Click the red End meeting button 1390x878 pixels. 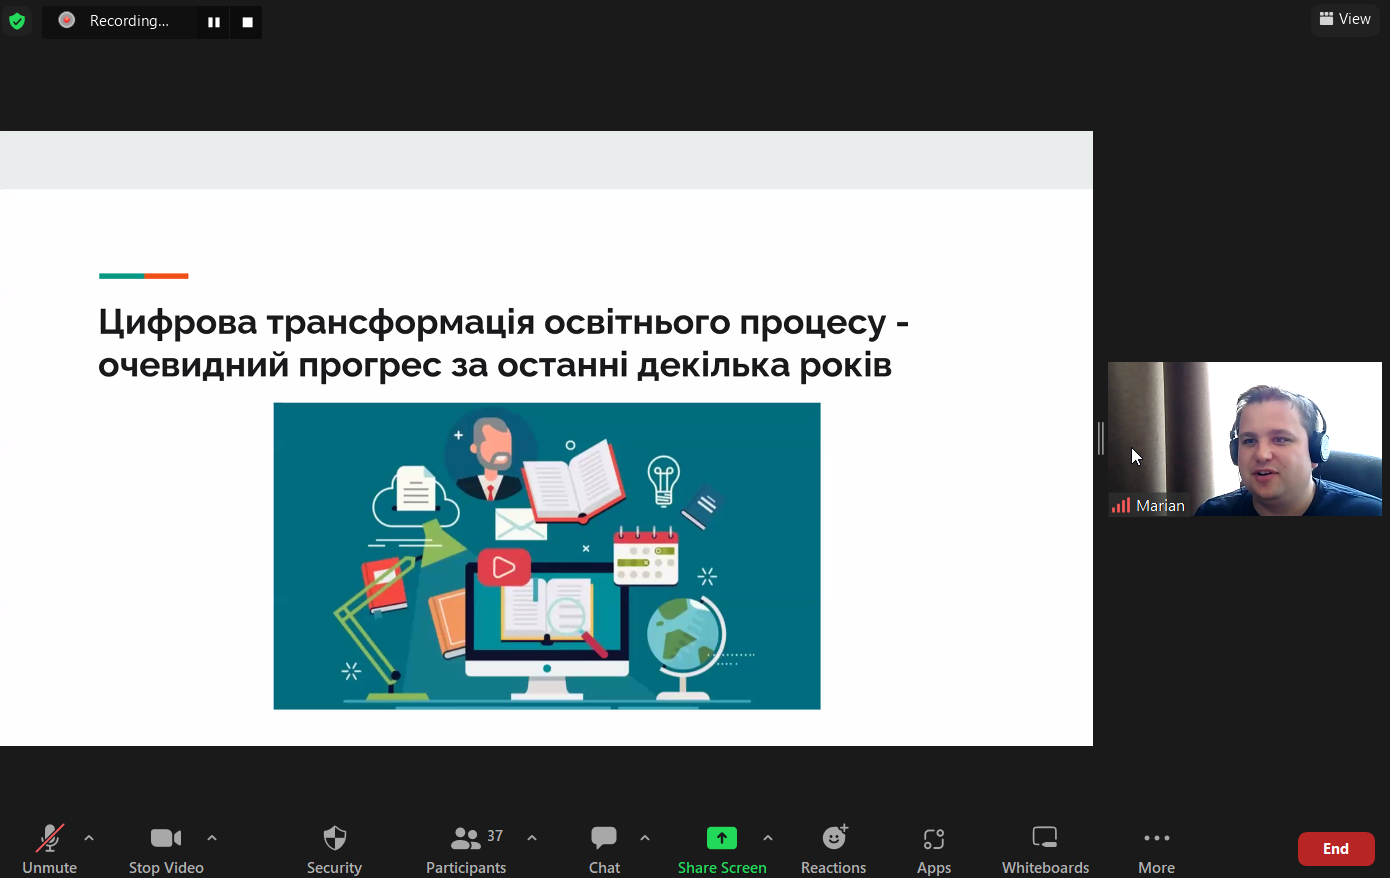point(1335,849)
